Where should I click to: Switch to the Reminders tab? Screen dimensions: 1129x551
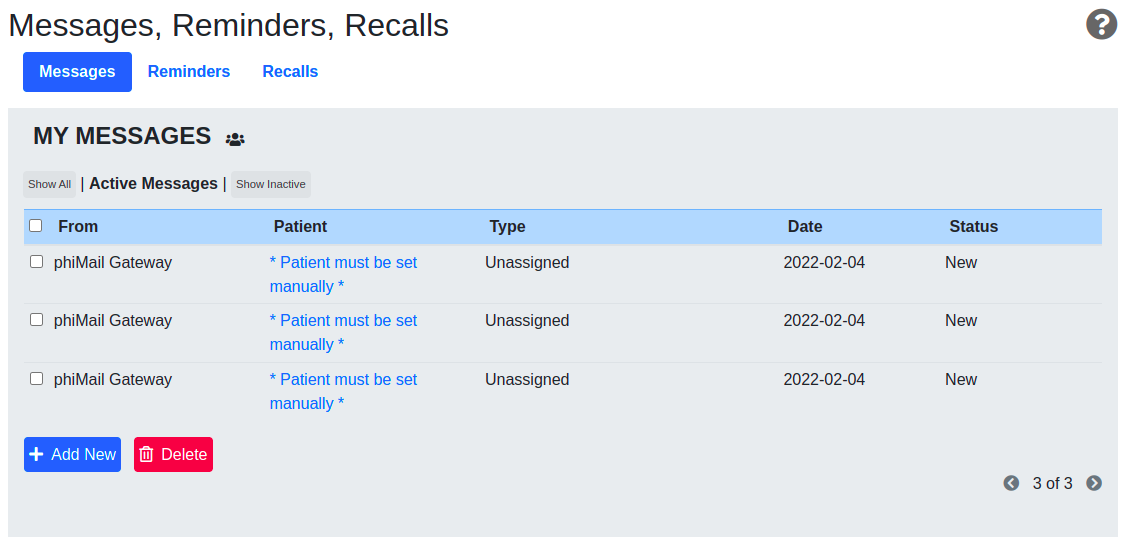coord(189,72)
